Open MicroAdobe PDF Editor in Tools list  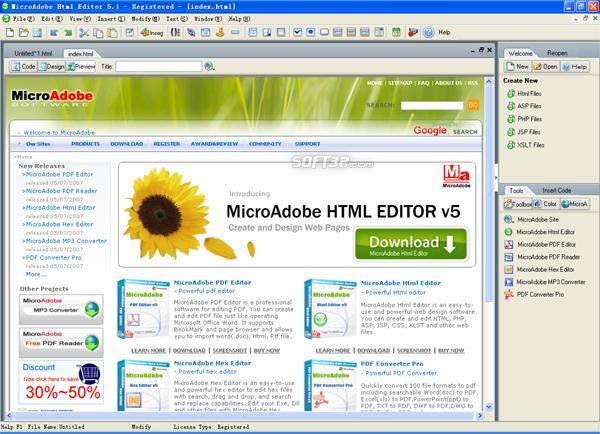point(540,245)
